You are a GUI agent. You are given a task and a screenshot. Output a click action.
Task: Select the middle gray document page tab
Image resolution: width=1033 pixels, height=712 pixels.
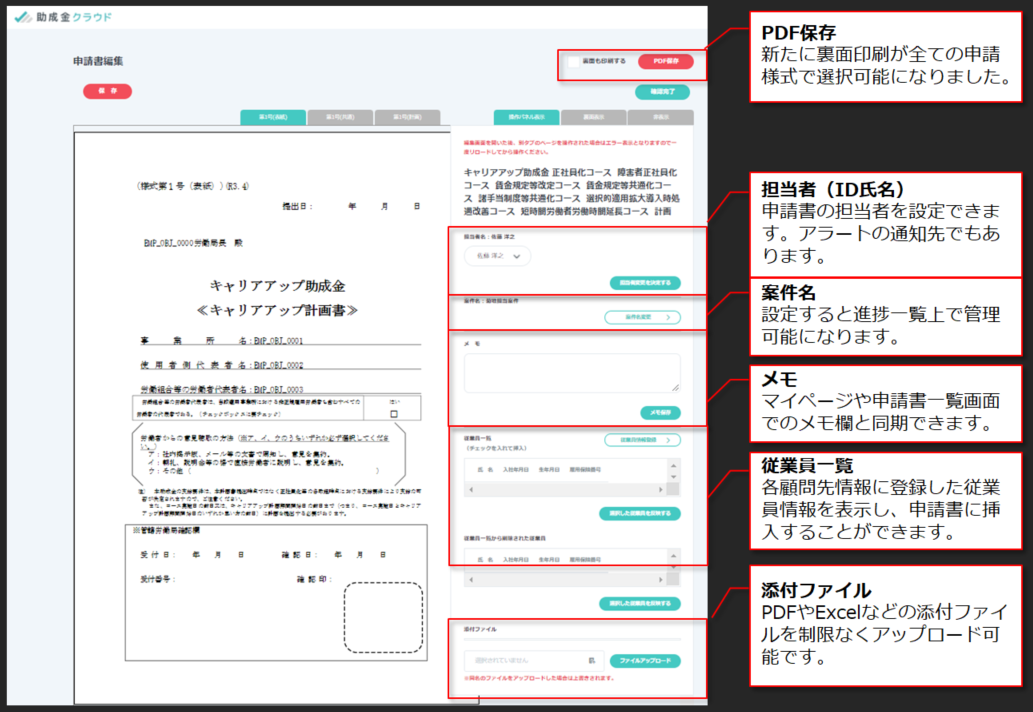tap(341, 117)
